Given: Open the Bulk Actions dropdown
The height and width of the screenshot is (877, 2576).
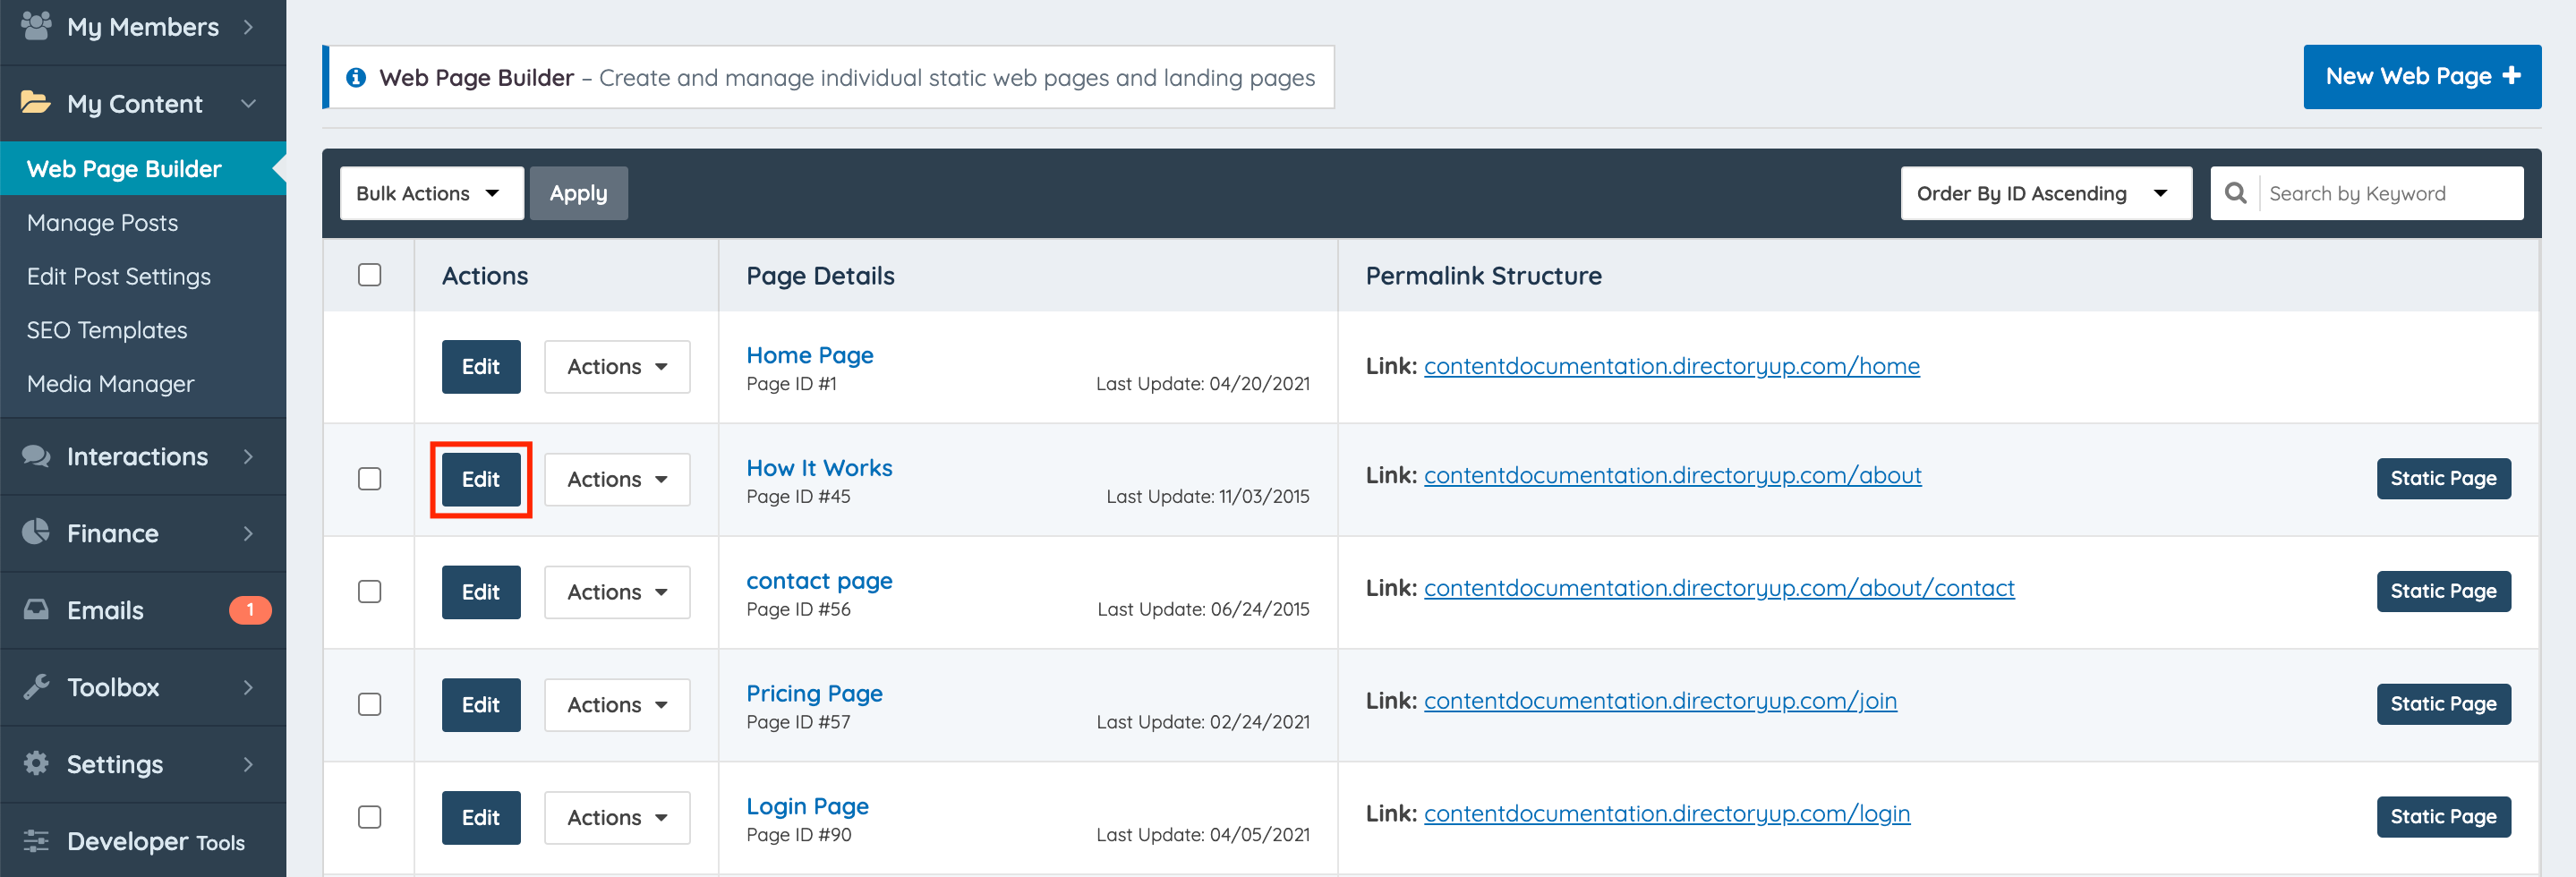Looking at the screenshot, I should pyautogui.click(x=431, y=193).
